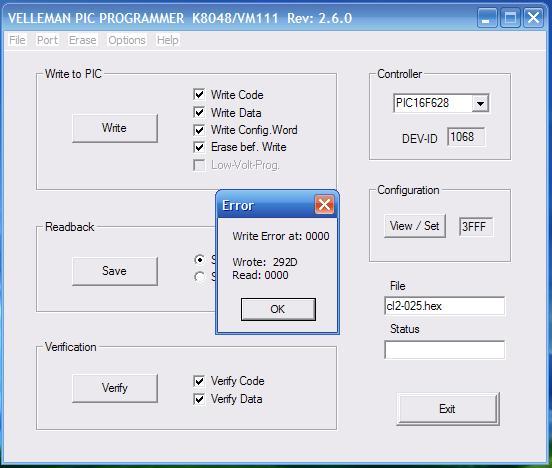Screen dimensions: 552x468
Task: Close the Error dialog with the X icon
Action: click(324, 205)
